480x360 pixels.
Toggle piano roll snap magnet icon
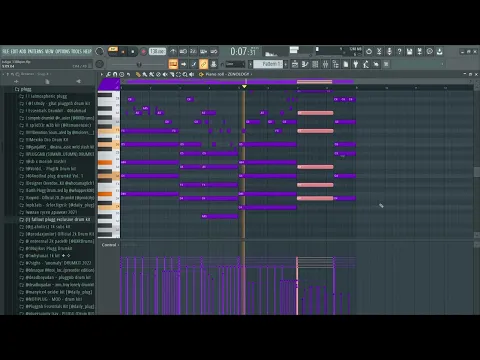pos(115,74)
